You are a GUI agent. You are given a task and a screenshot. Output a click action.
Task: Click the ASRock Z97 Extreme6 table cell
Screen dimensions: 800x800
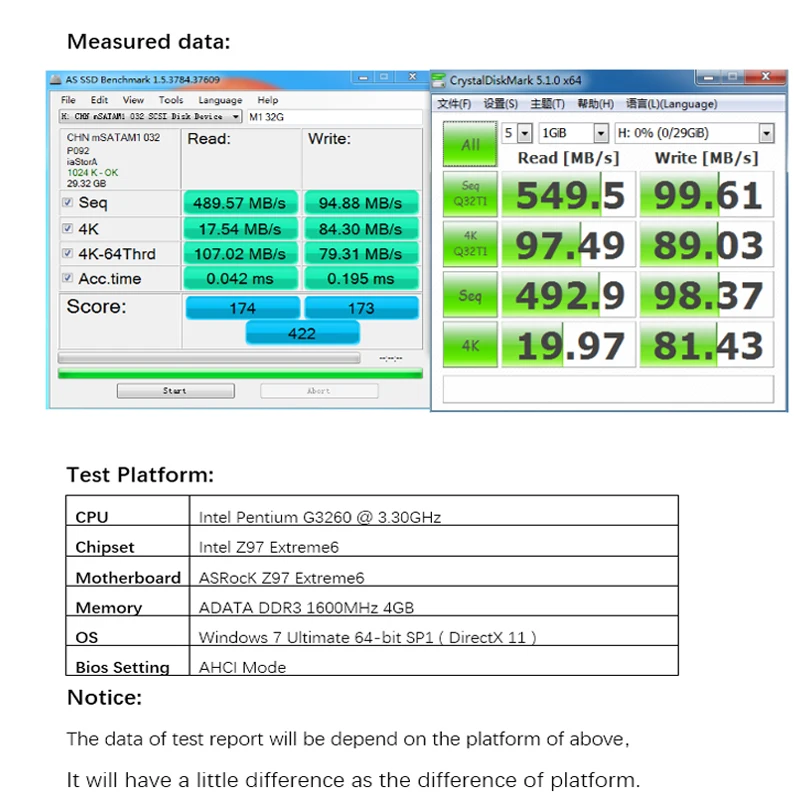pyautogui.click(x=434, y=571)
